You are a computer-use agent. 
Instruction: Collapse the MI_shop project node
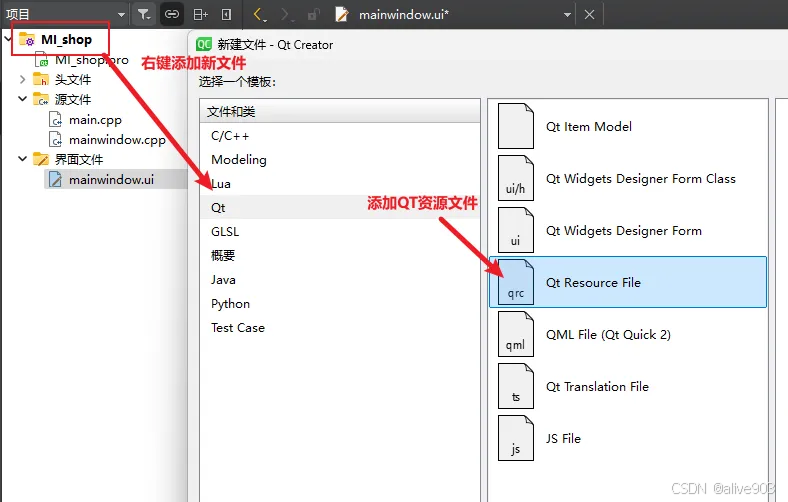click(8, 38)
